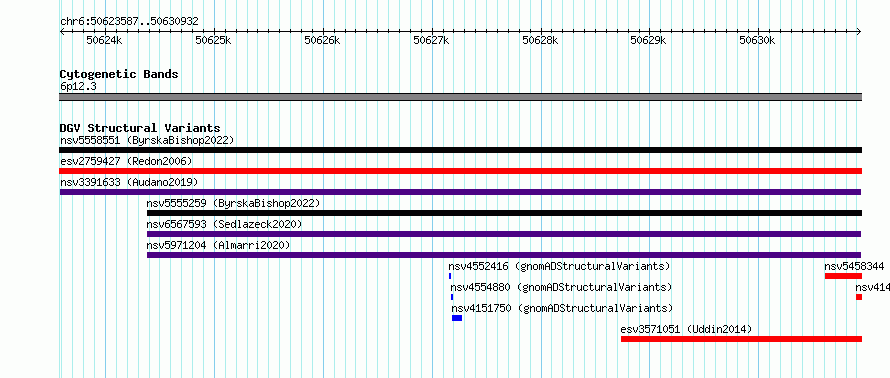Click the ruler's left end arrow
Image resolution: width=890 pixels, height=378 pixels.
click(62, 31)
